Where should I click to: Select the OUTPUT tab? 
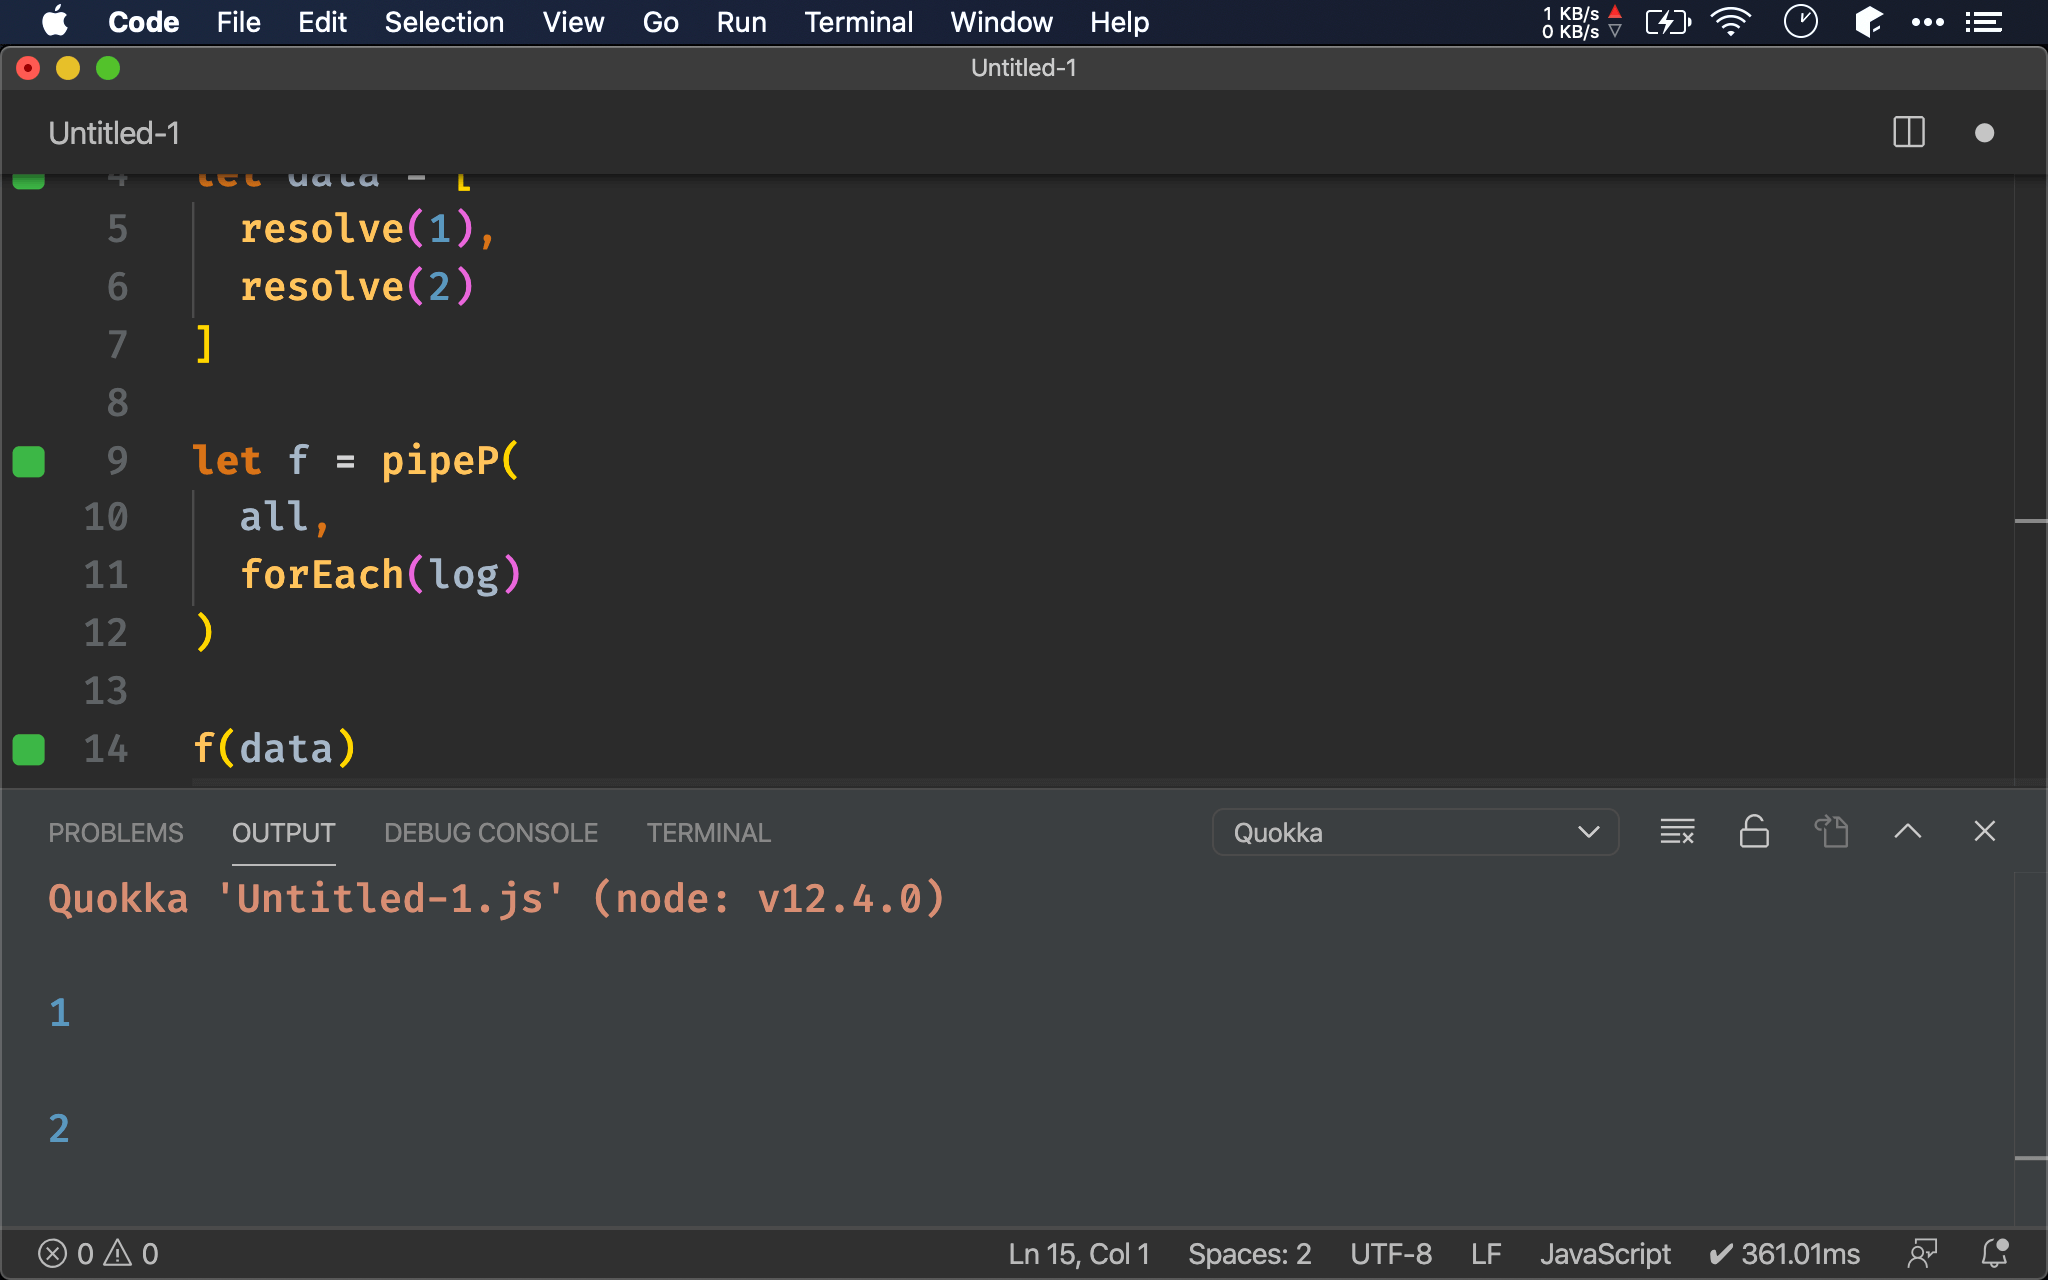[284, 833]
